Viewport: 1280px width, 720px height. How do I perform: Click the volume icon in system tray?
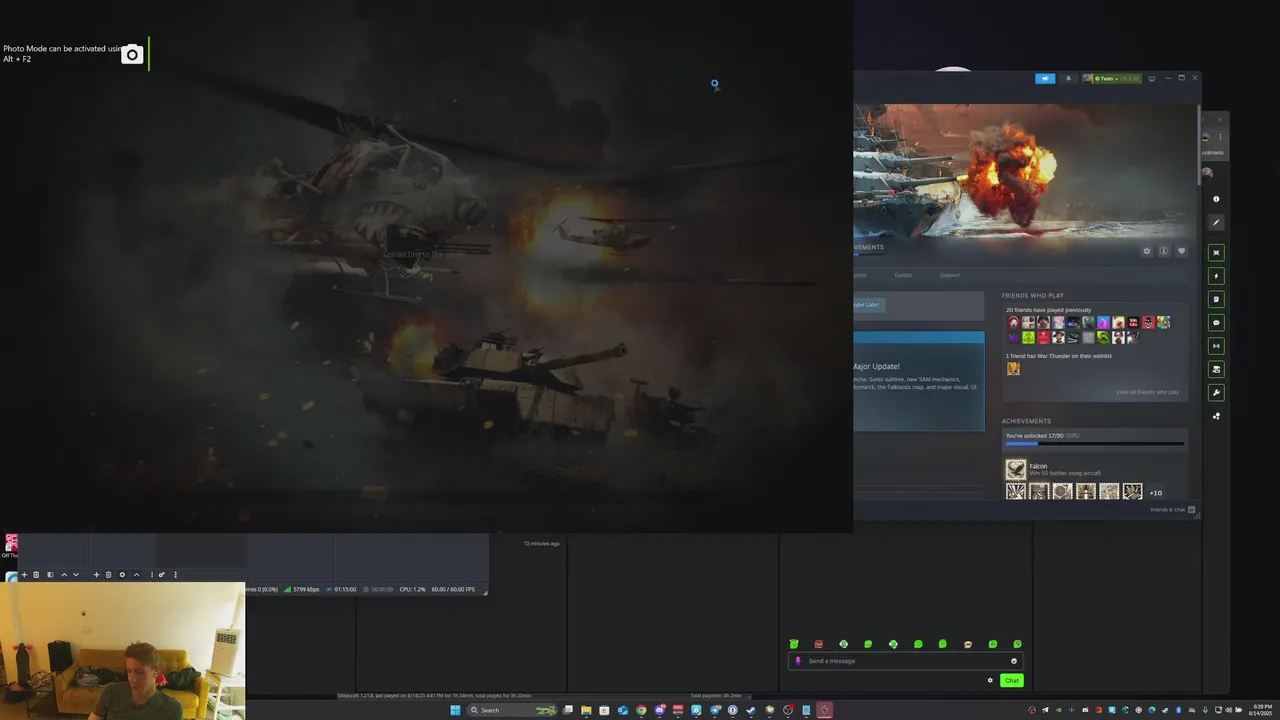(1229, 710)
